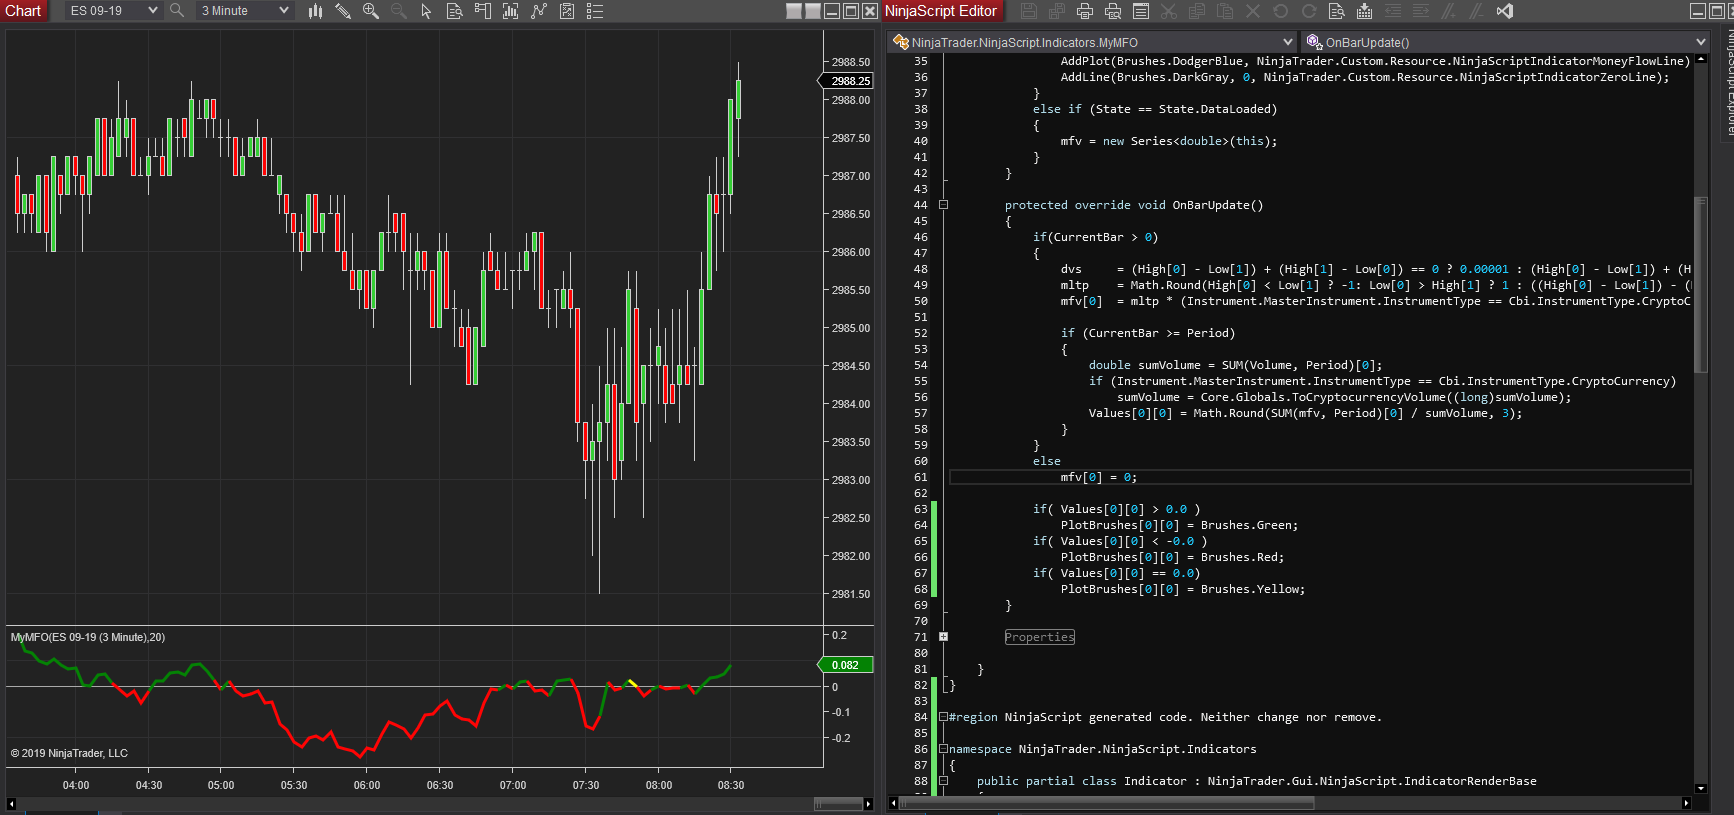Click the Find document search icon in editor
1734x815 pixels.
pyautogui.click(x=1337, y=11)
